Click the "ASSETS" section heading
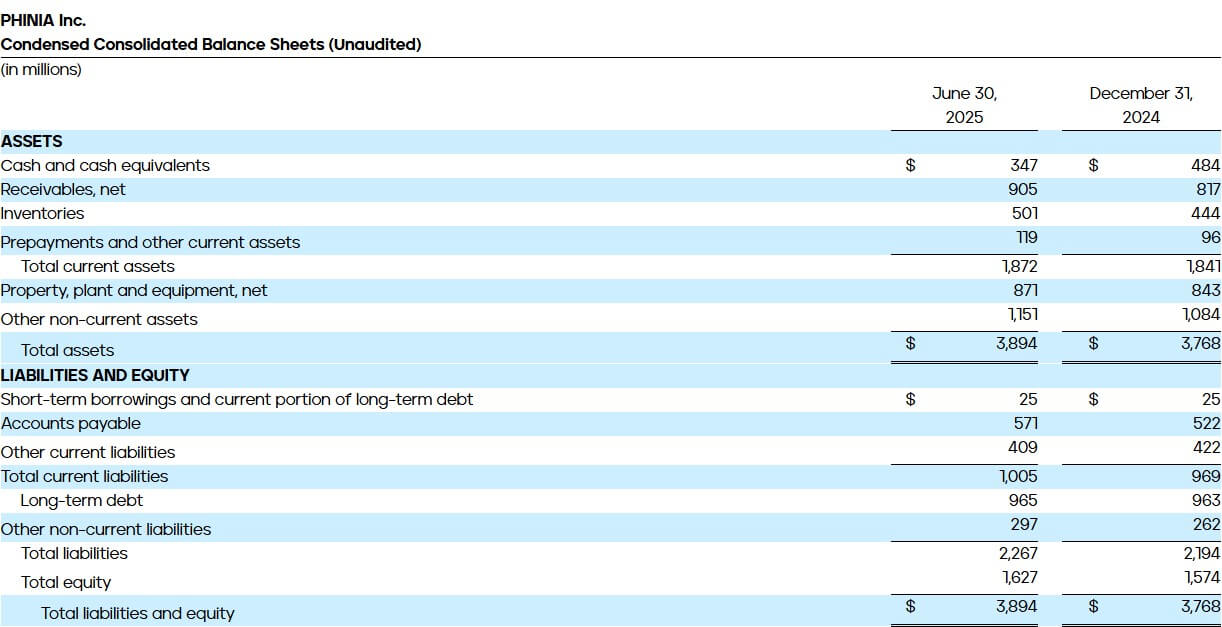1222x627 pixels. [x=32, y=142]
